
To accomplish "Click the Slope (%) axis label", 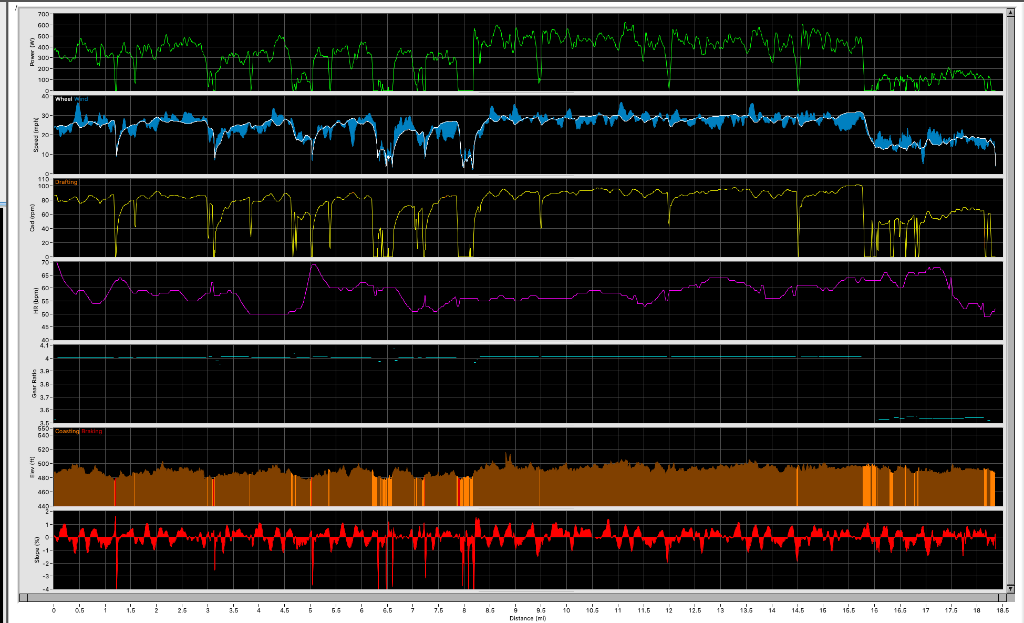I will pos(33,550).
